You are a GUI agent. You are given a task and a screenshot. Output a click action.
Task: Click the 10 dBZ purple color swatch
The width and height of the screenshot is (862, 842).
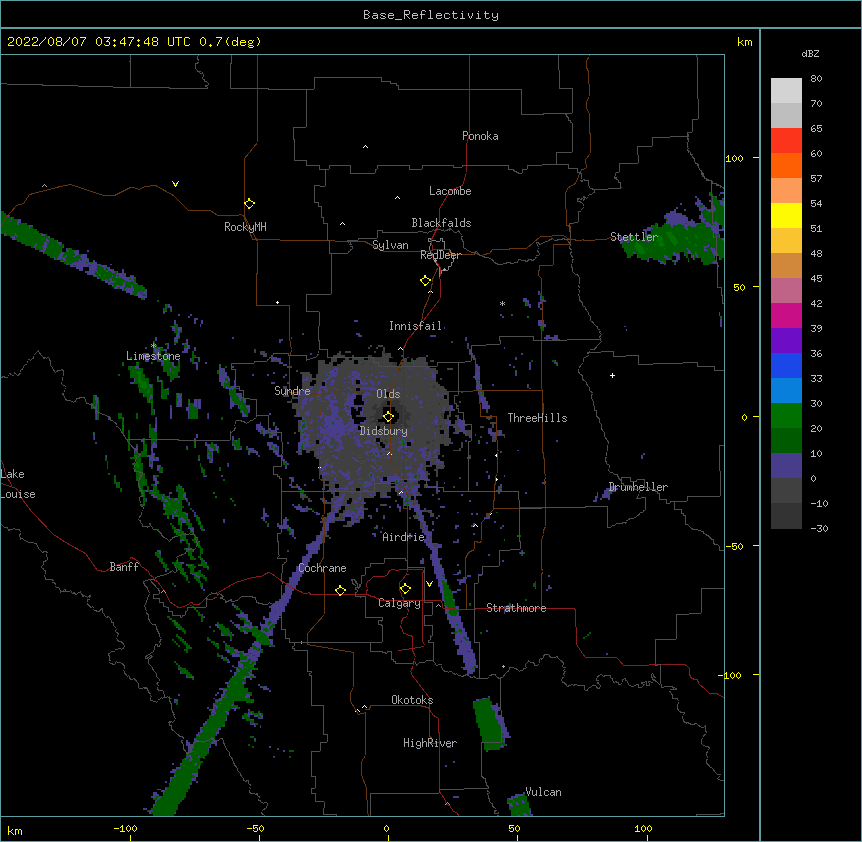pyautogui.click(x=786, y=466)
